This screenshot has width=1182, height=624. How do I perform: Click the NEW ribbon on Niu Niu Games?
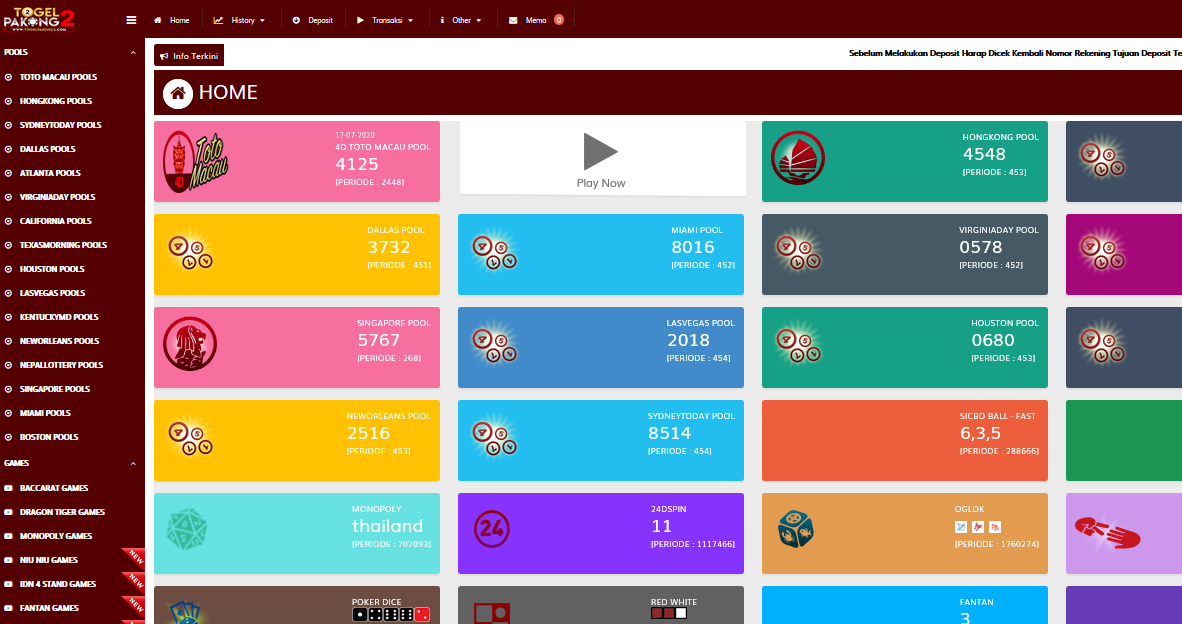(x=133, y=558)
